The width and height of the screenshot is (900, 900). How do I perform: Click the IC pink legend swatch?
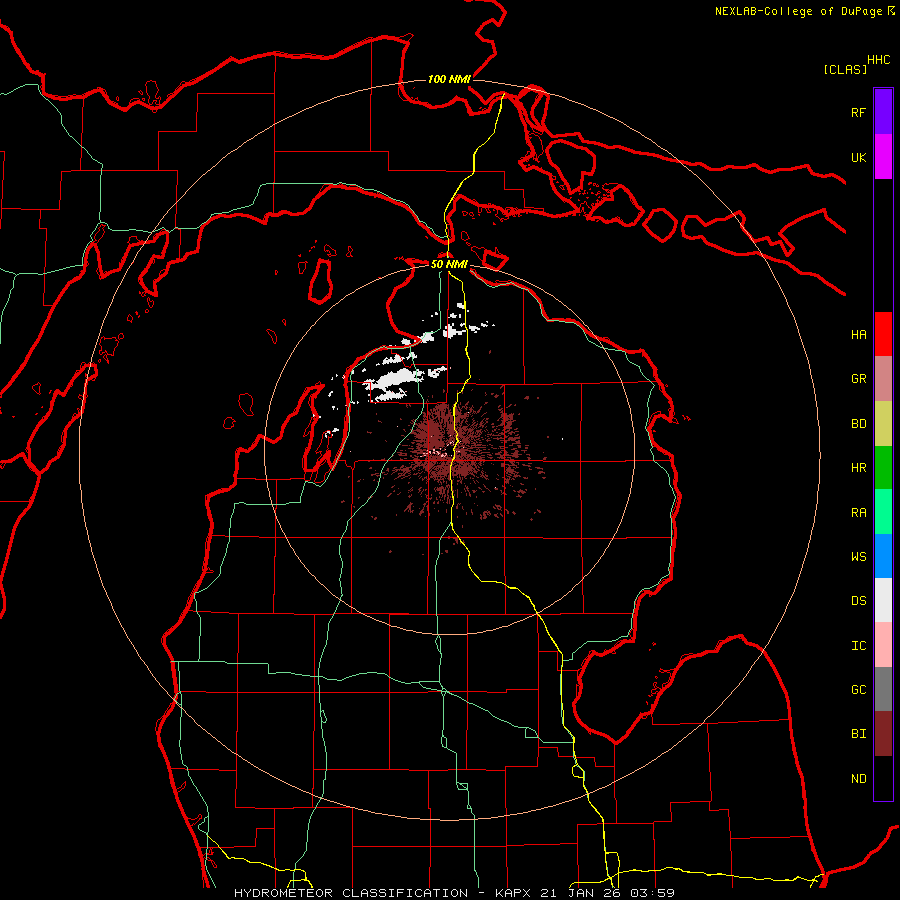coord(883,645)
